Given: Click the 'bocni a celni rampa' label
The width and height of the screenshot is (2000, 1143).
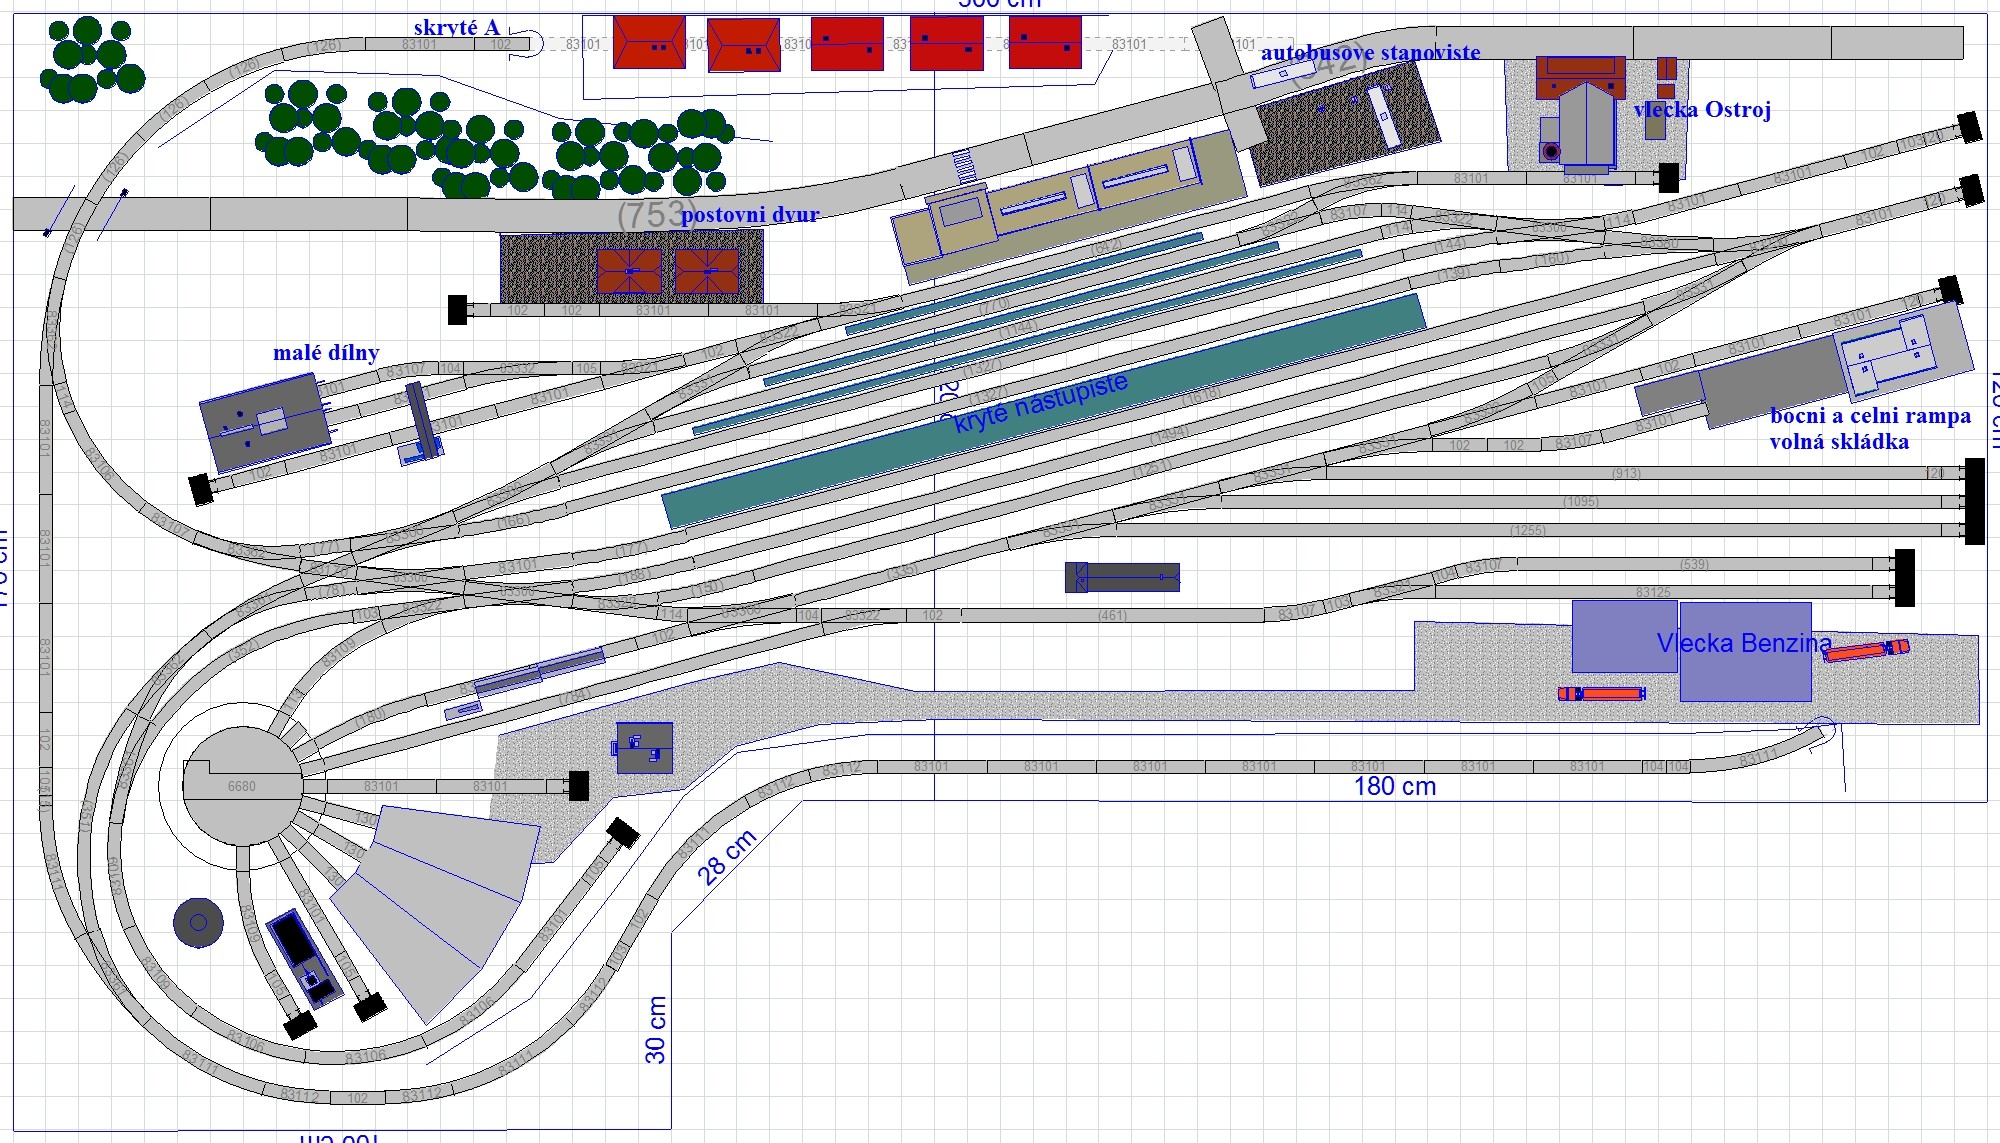Looking at the screenshot, I should pos(1869,416).
